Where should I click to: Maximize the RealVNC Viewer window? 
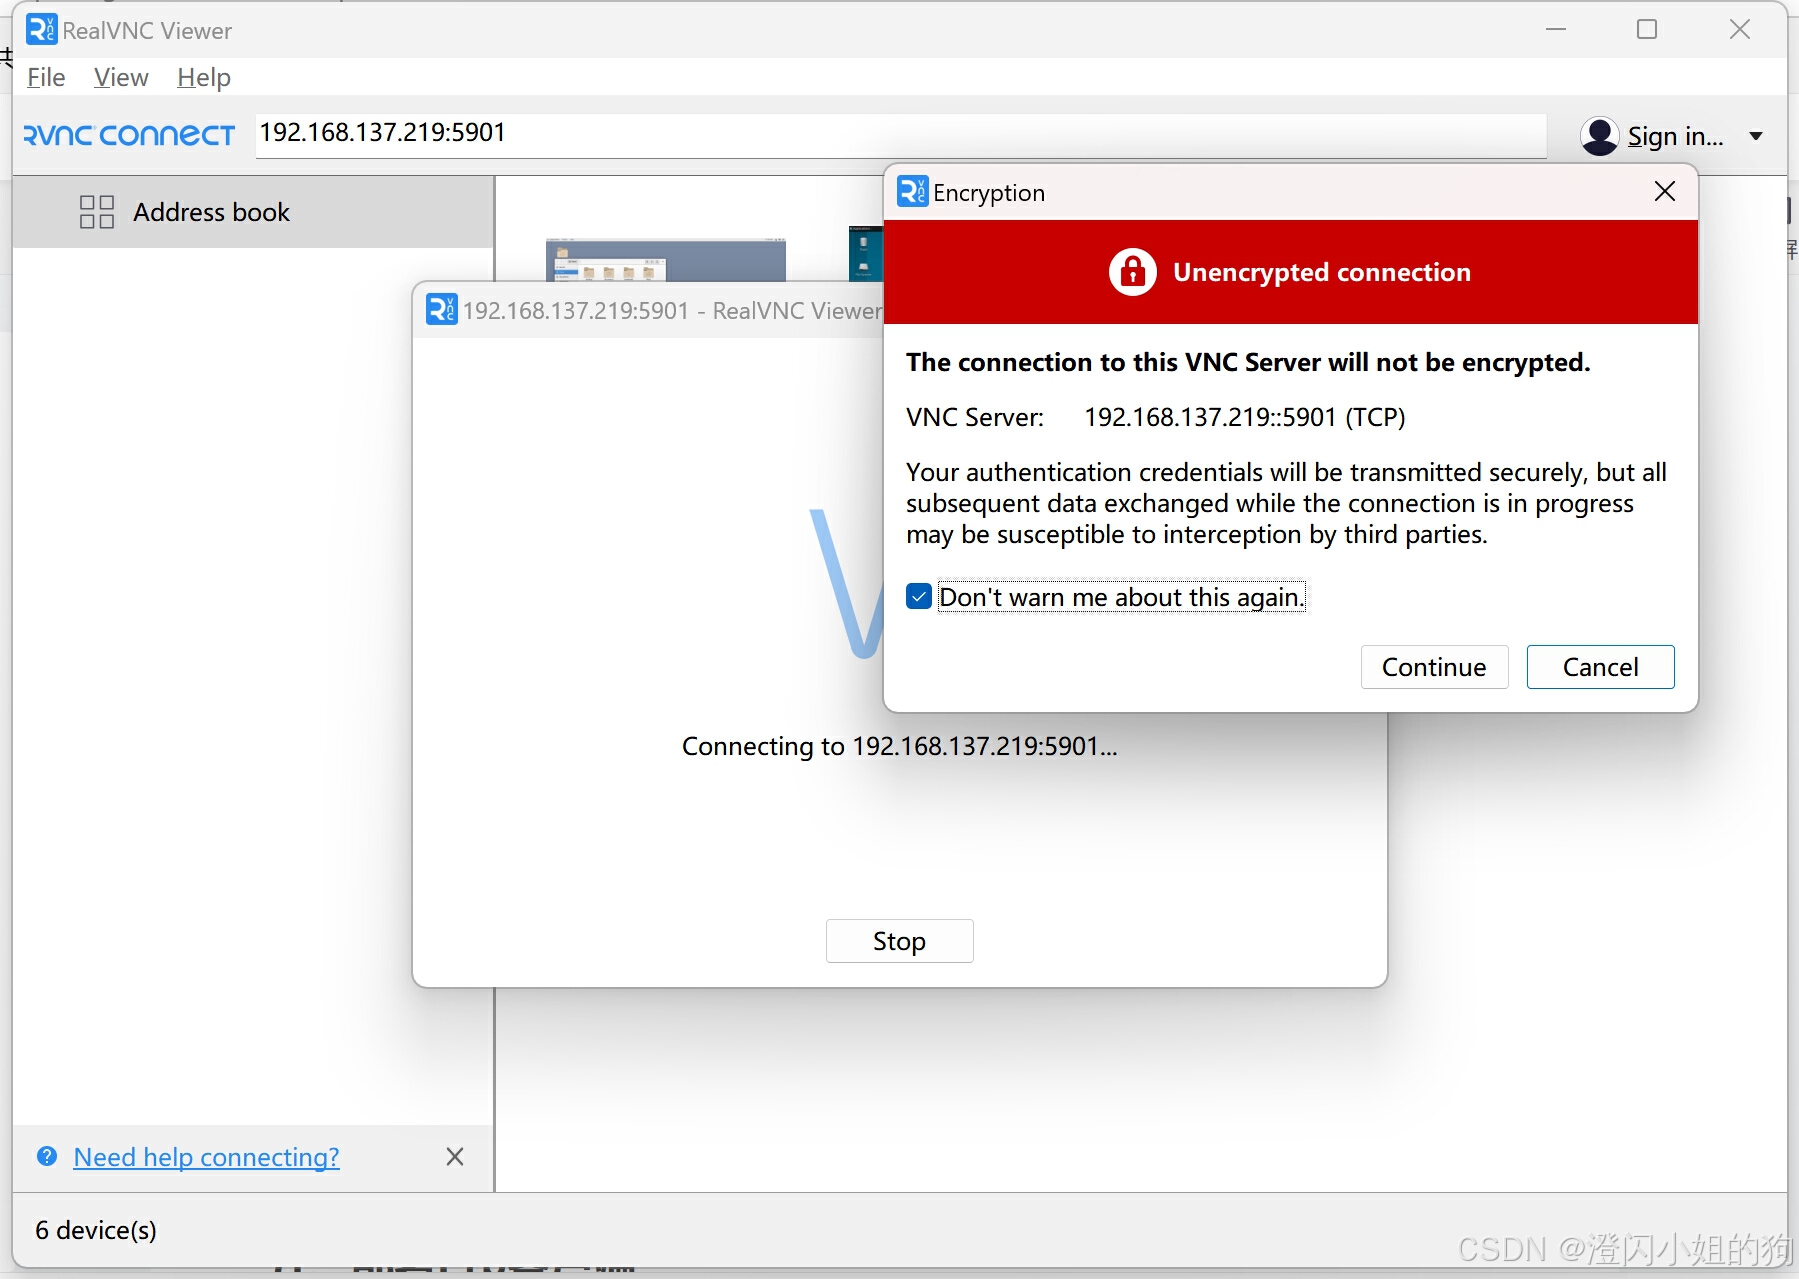pyautogui.click(x=1646, y=30)
